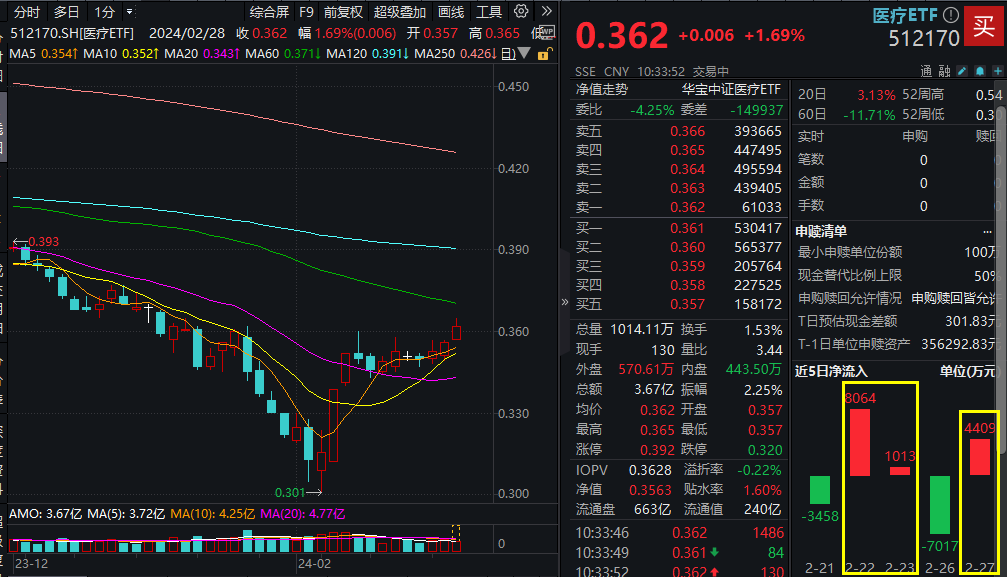
Task: Click the info icon beside 医疗ETF
Action: [951, 14]
